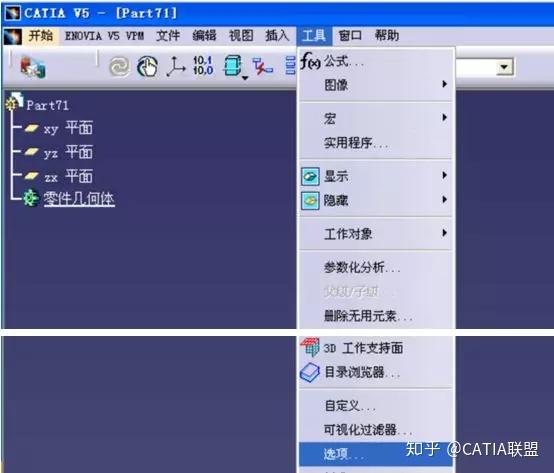Open the 显示 submenu
The width and height of the screenshot is (554, 473).
coord(376,176)
